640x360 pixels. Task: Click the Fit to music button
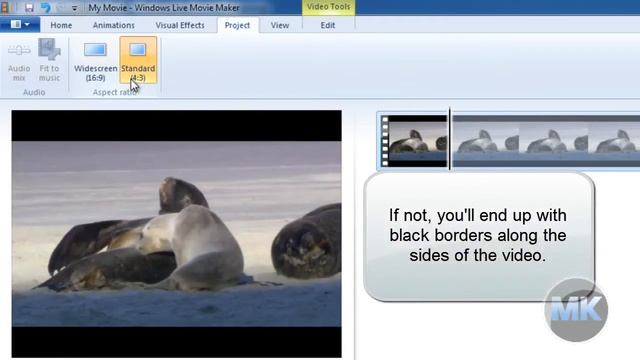pos(49,60)
